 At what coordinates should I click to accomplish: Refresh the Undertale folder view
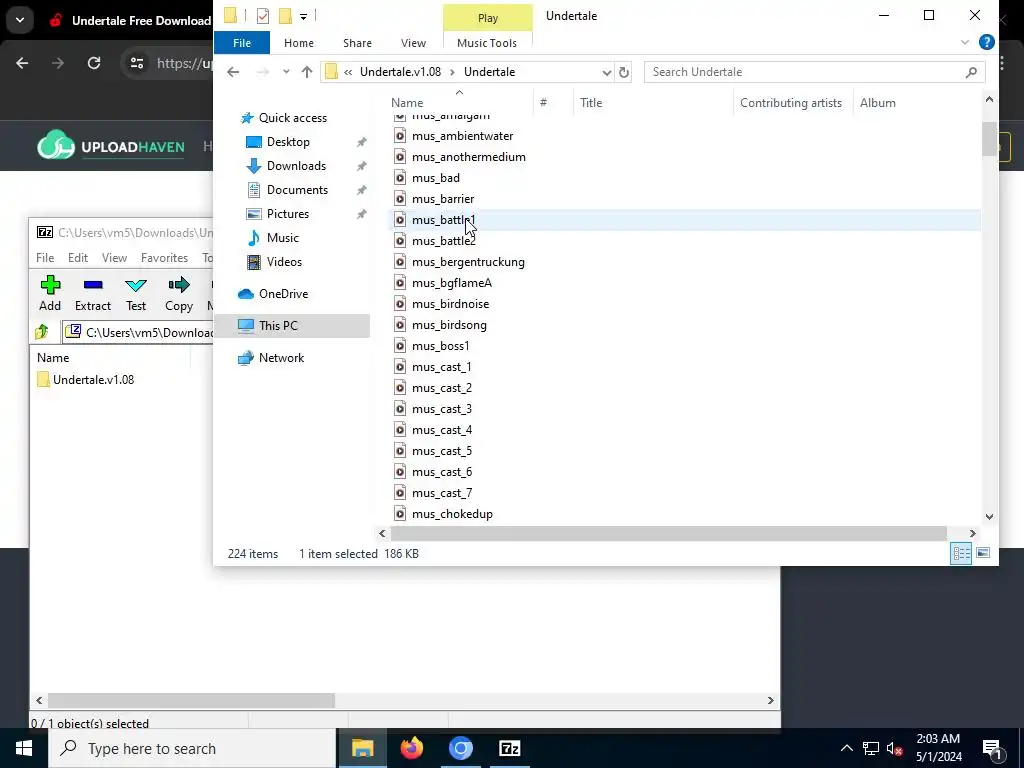tap(624, 72)
